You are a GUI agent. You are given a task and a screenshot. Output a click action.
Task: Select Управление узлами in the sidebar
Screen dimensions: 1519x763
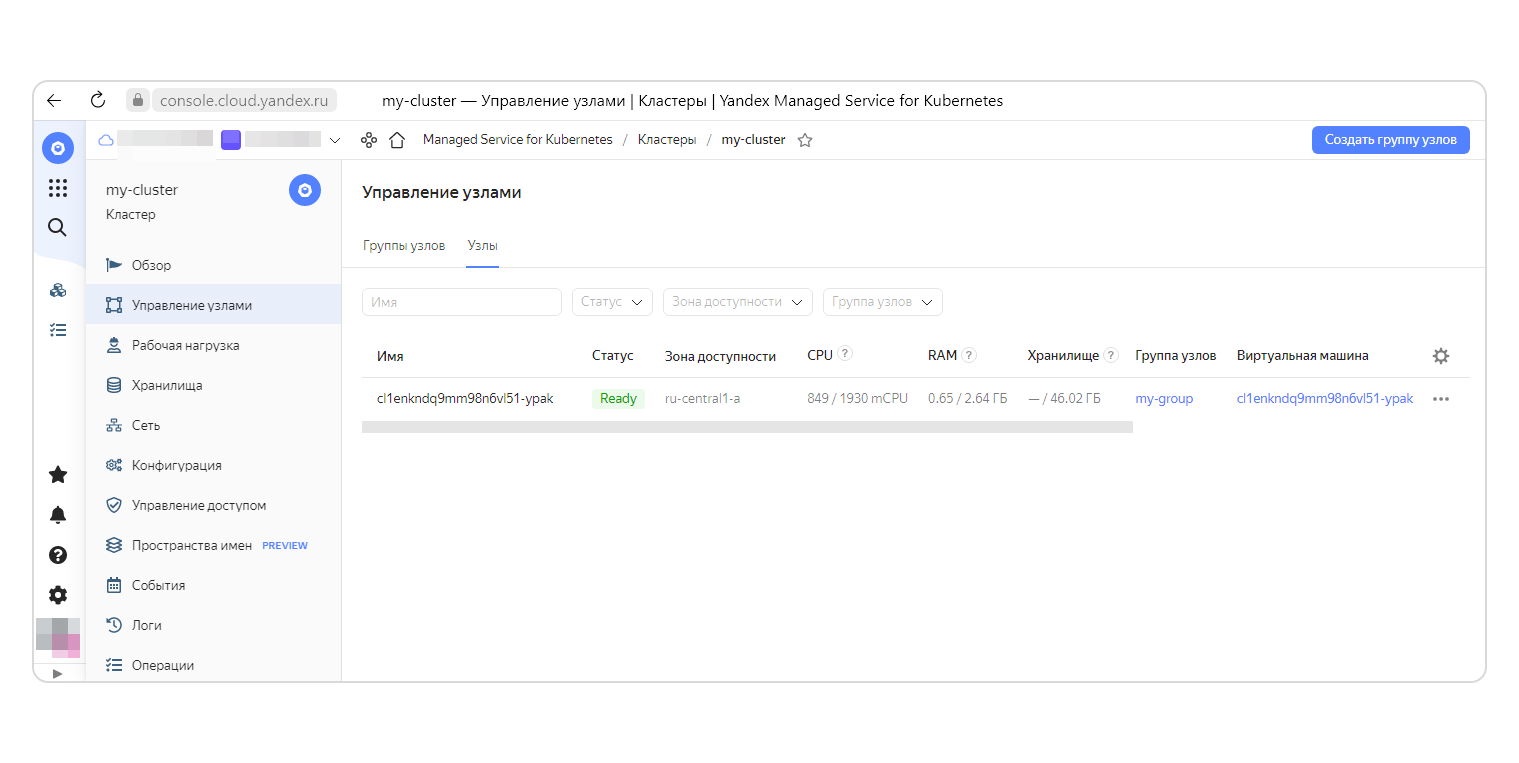click(213, 305)
